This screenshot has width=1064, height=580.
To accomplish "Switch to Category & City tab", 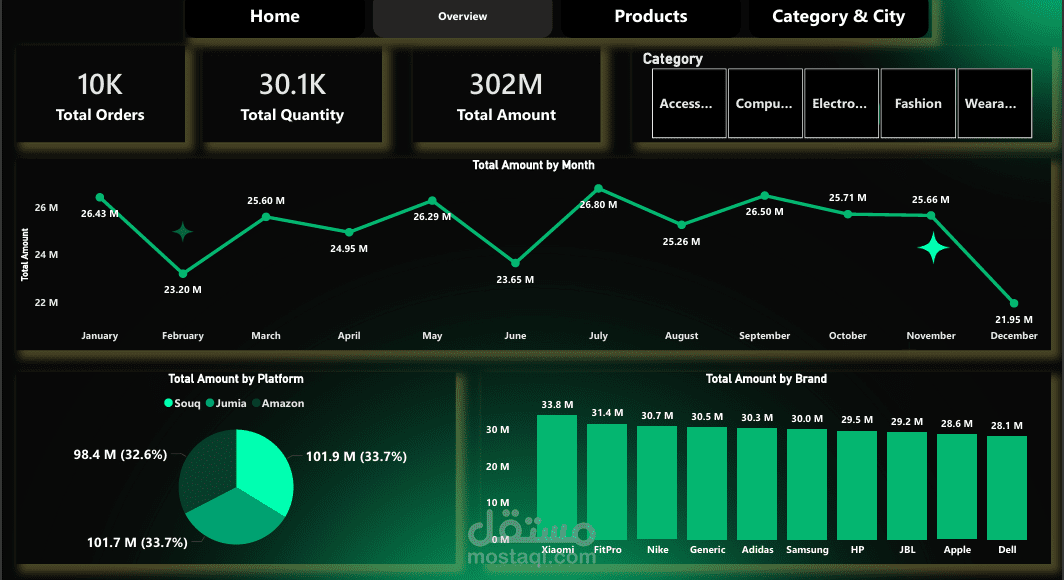I will (x=839, y=17).
